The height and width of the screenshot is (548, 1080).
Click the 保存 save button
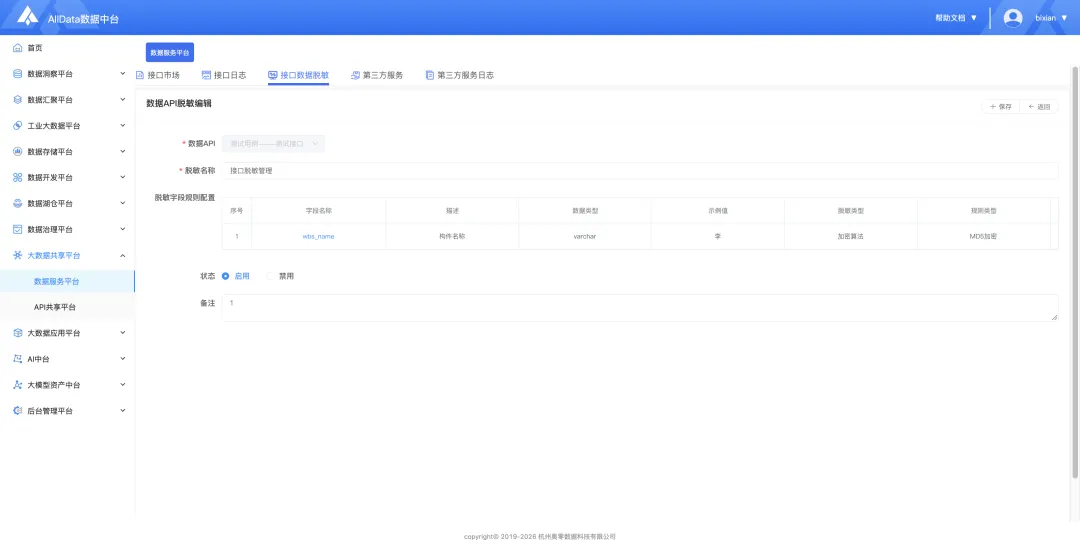pyautogui.click(x=1000, y=107)
